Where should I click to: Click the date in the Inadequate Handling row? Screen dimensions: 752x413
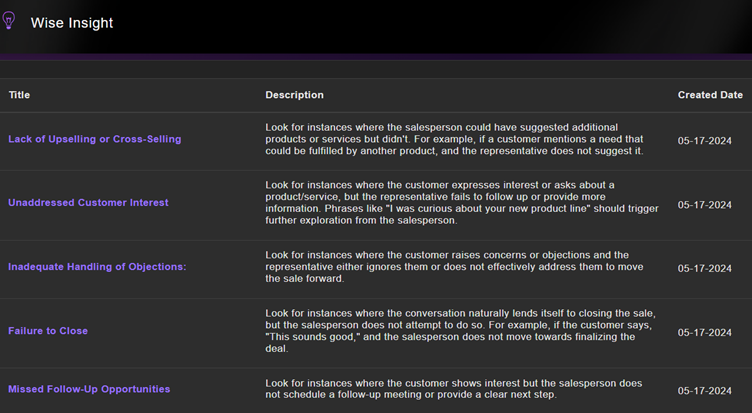click(705, 268)
